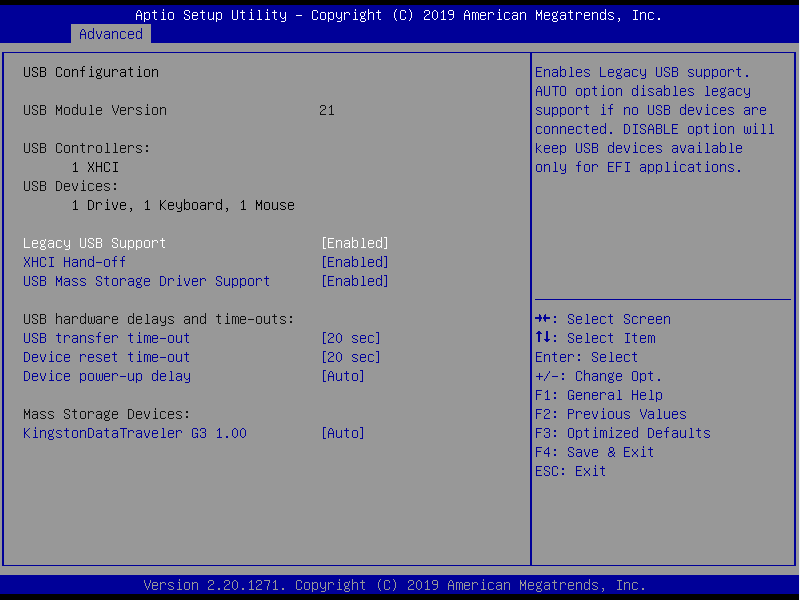This screenshot has width=800, height=600.
Task: Click the USB Configuration heading
Action: tap(90, 72)
